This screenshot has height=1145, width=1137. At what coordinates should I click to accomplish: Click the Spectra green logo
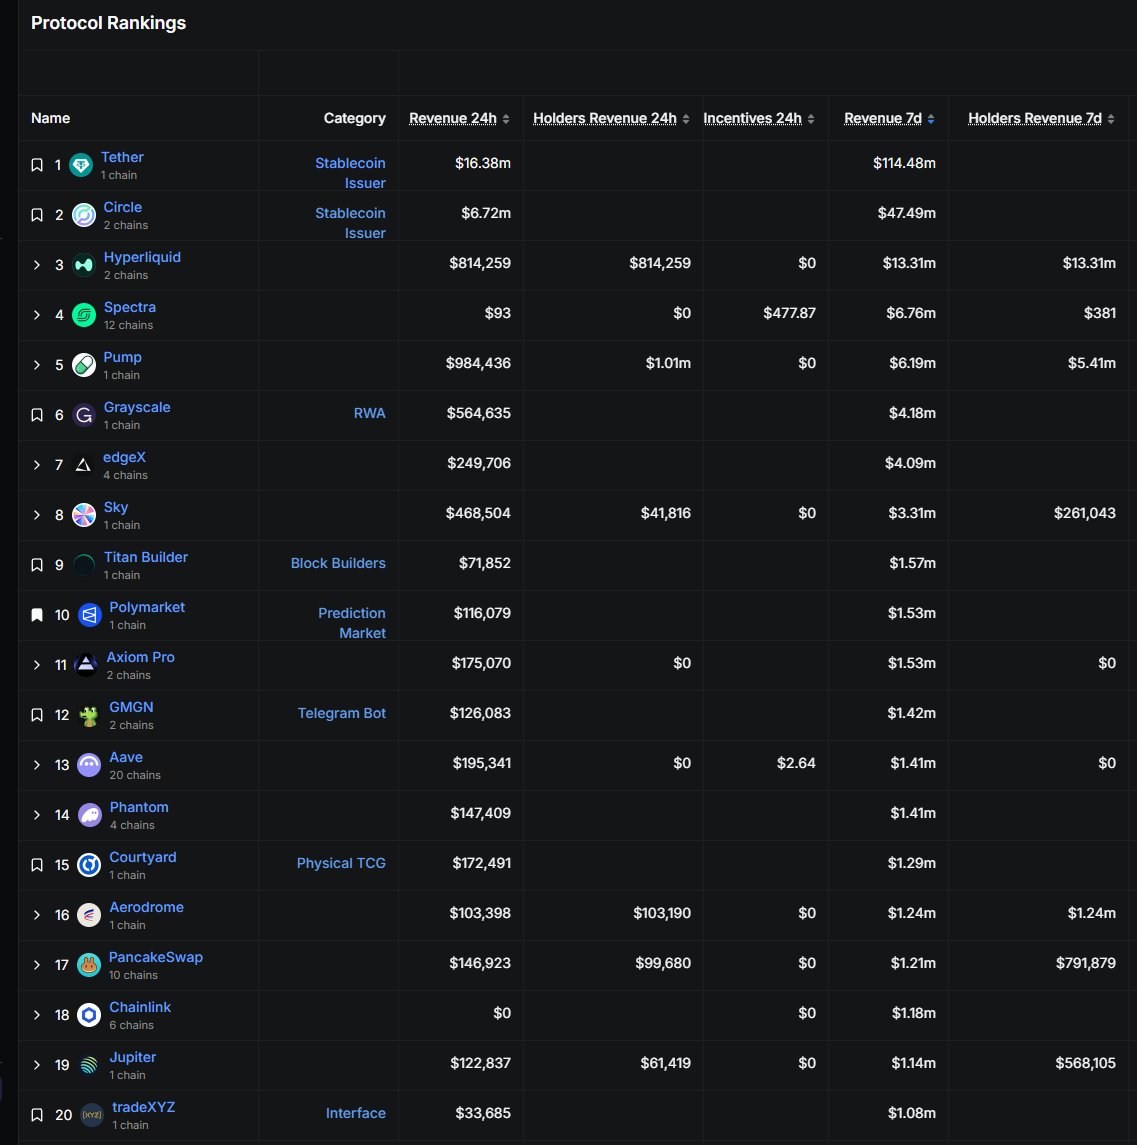click(x=84, y=315)
